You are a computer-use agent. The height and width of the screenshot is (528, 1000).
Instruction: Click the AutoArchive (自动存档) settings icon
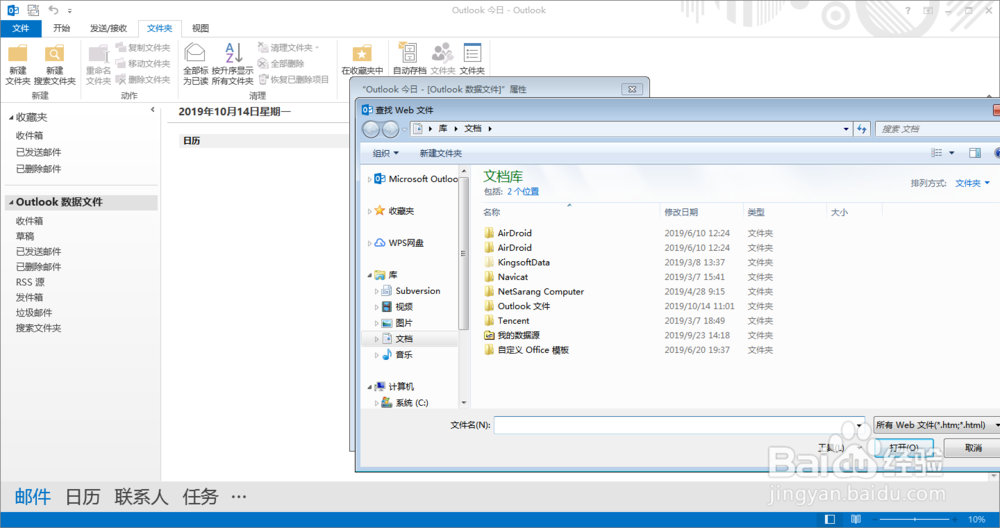pyautogui.click(x=409, y=59)
